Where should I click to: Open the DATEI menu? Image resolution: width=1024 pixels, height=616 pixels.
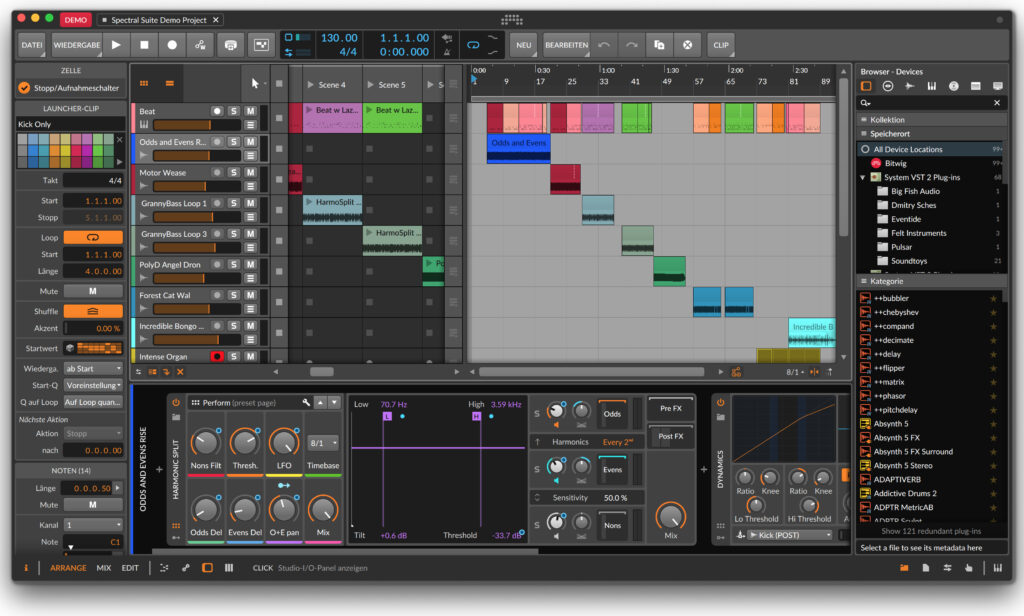pyautogui.click(x=31, y=45)
